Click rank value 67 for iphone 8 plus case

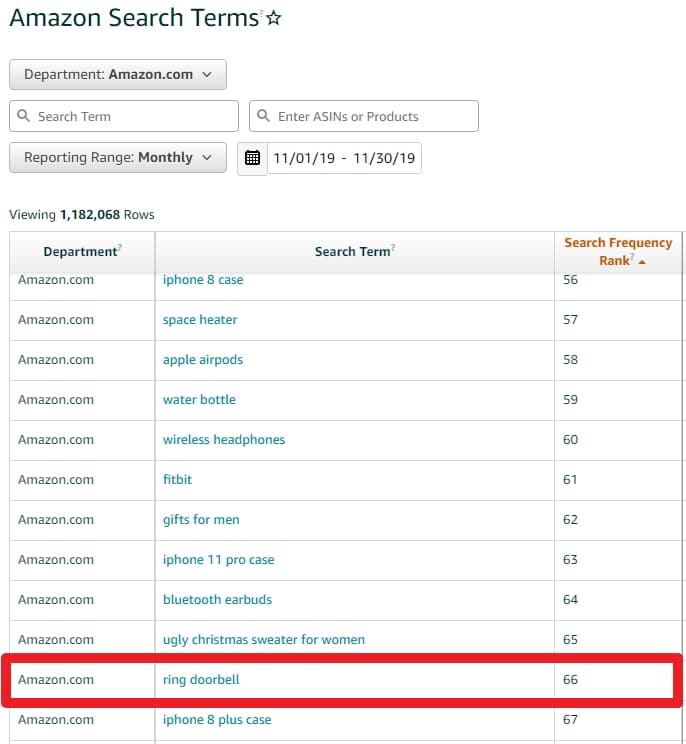pos(570,720)
